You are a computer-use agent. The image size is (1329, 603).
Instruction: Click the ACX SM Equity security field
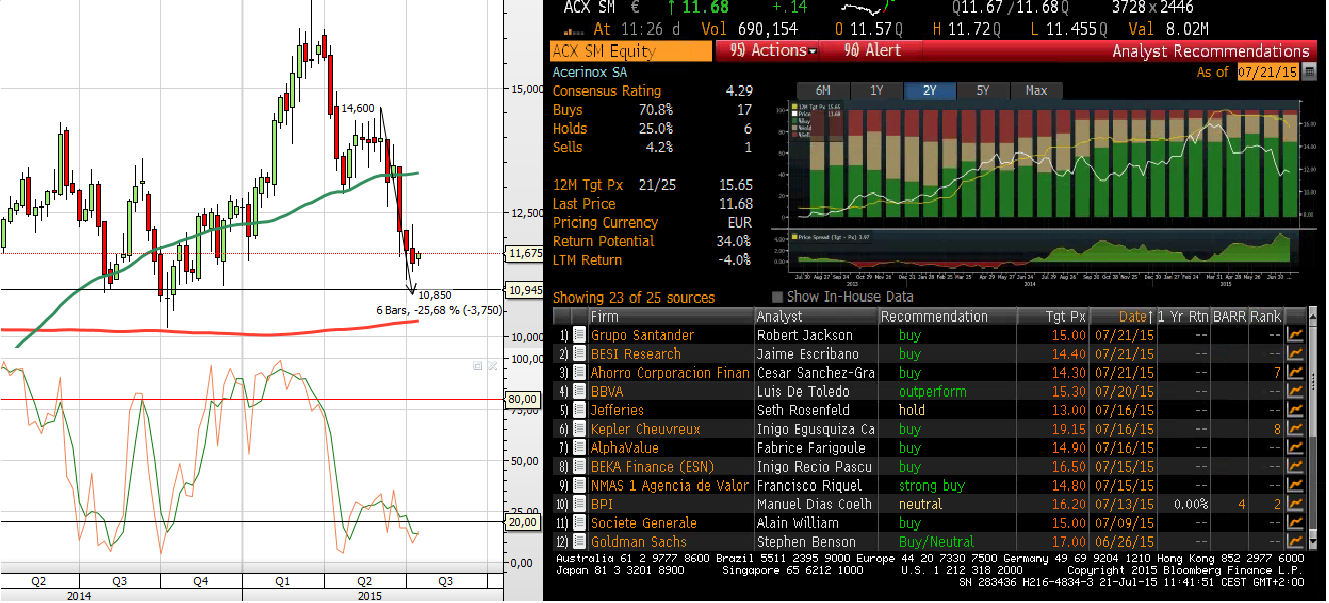click(x=630, y=51)
